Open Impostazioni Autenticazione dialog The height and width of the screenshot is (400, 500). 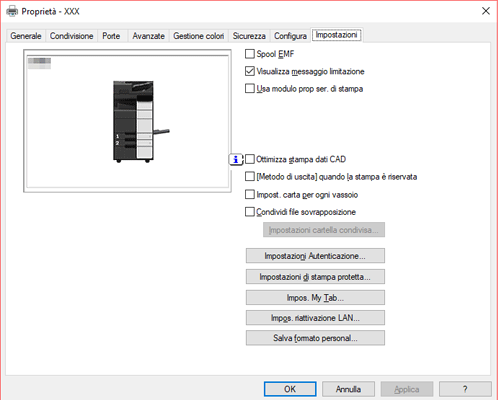pyautogui.click(x=315, y=256)
